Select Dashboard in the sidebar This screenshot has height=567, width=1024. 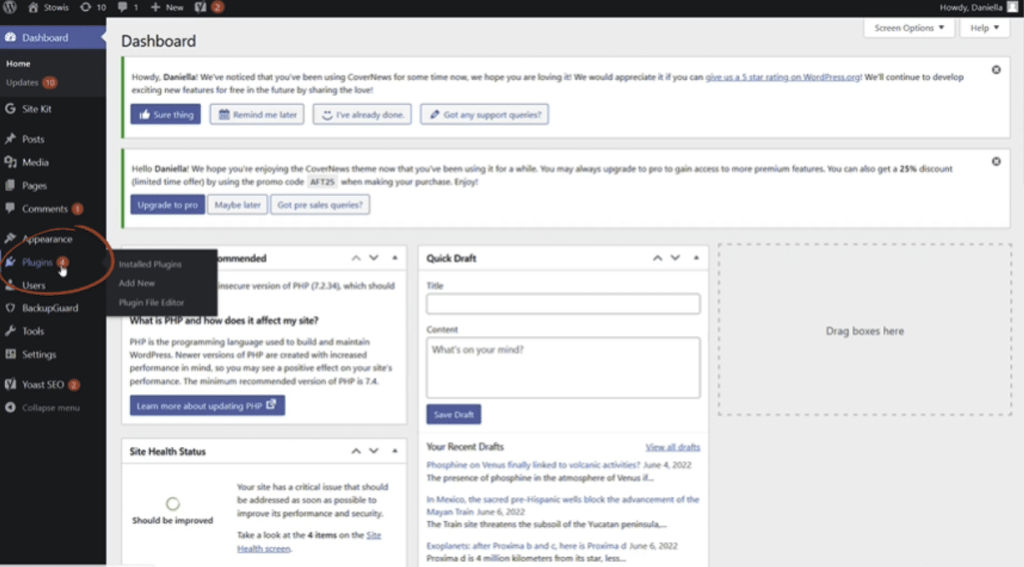tap(52, 37)
